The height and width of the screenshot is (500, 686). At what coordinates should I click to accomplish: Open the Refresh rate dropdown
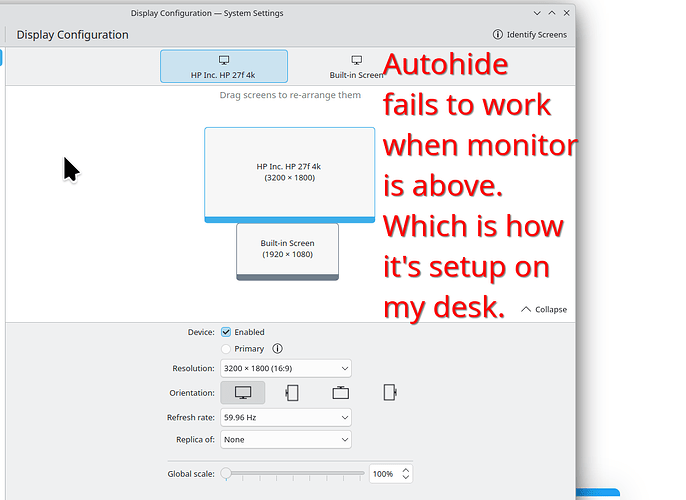[x=286, y=417]
